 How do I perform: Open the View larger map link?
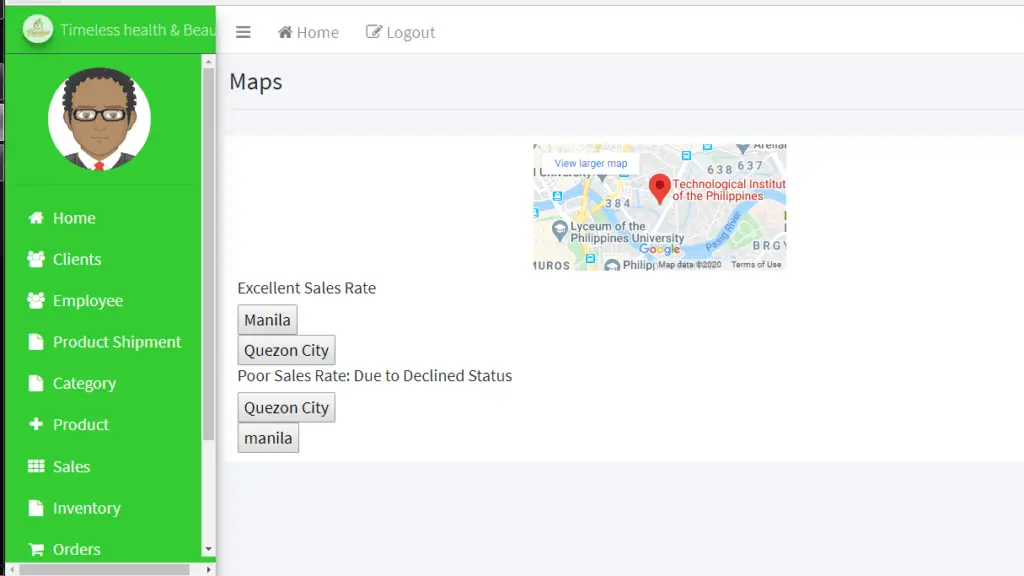590,162
